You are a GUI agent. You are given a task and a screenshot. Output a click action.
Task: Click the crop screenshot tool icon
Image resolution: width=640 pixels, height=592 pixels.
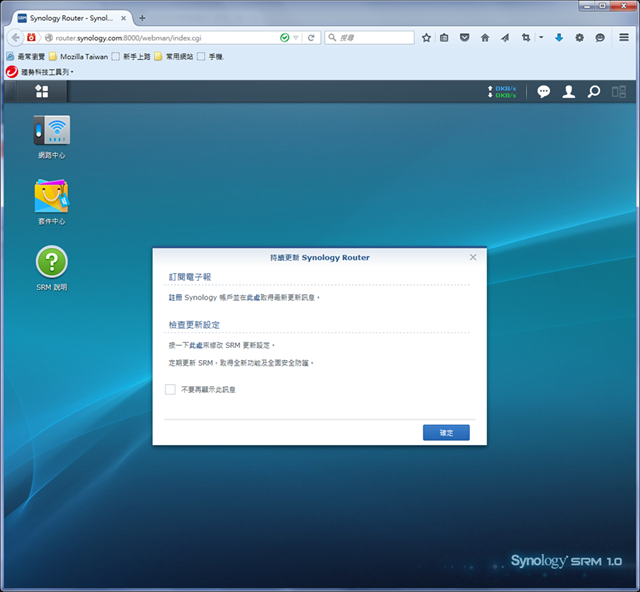(x=526, y=38)
